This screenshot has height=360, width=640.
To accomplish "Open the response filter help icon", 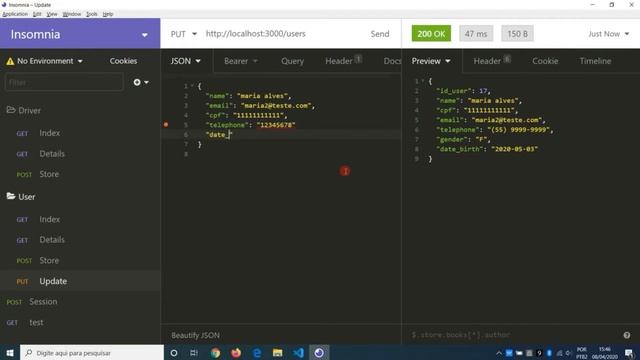I will click(x=627, y=336).
